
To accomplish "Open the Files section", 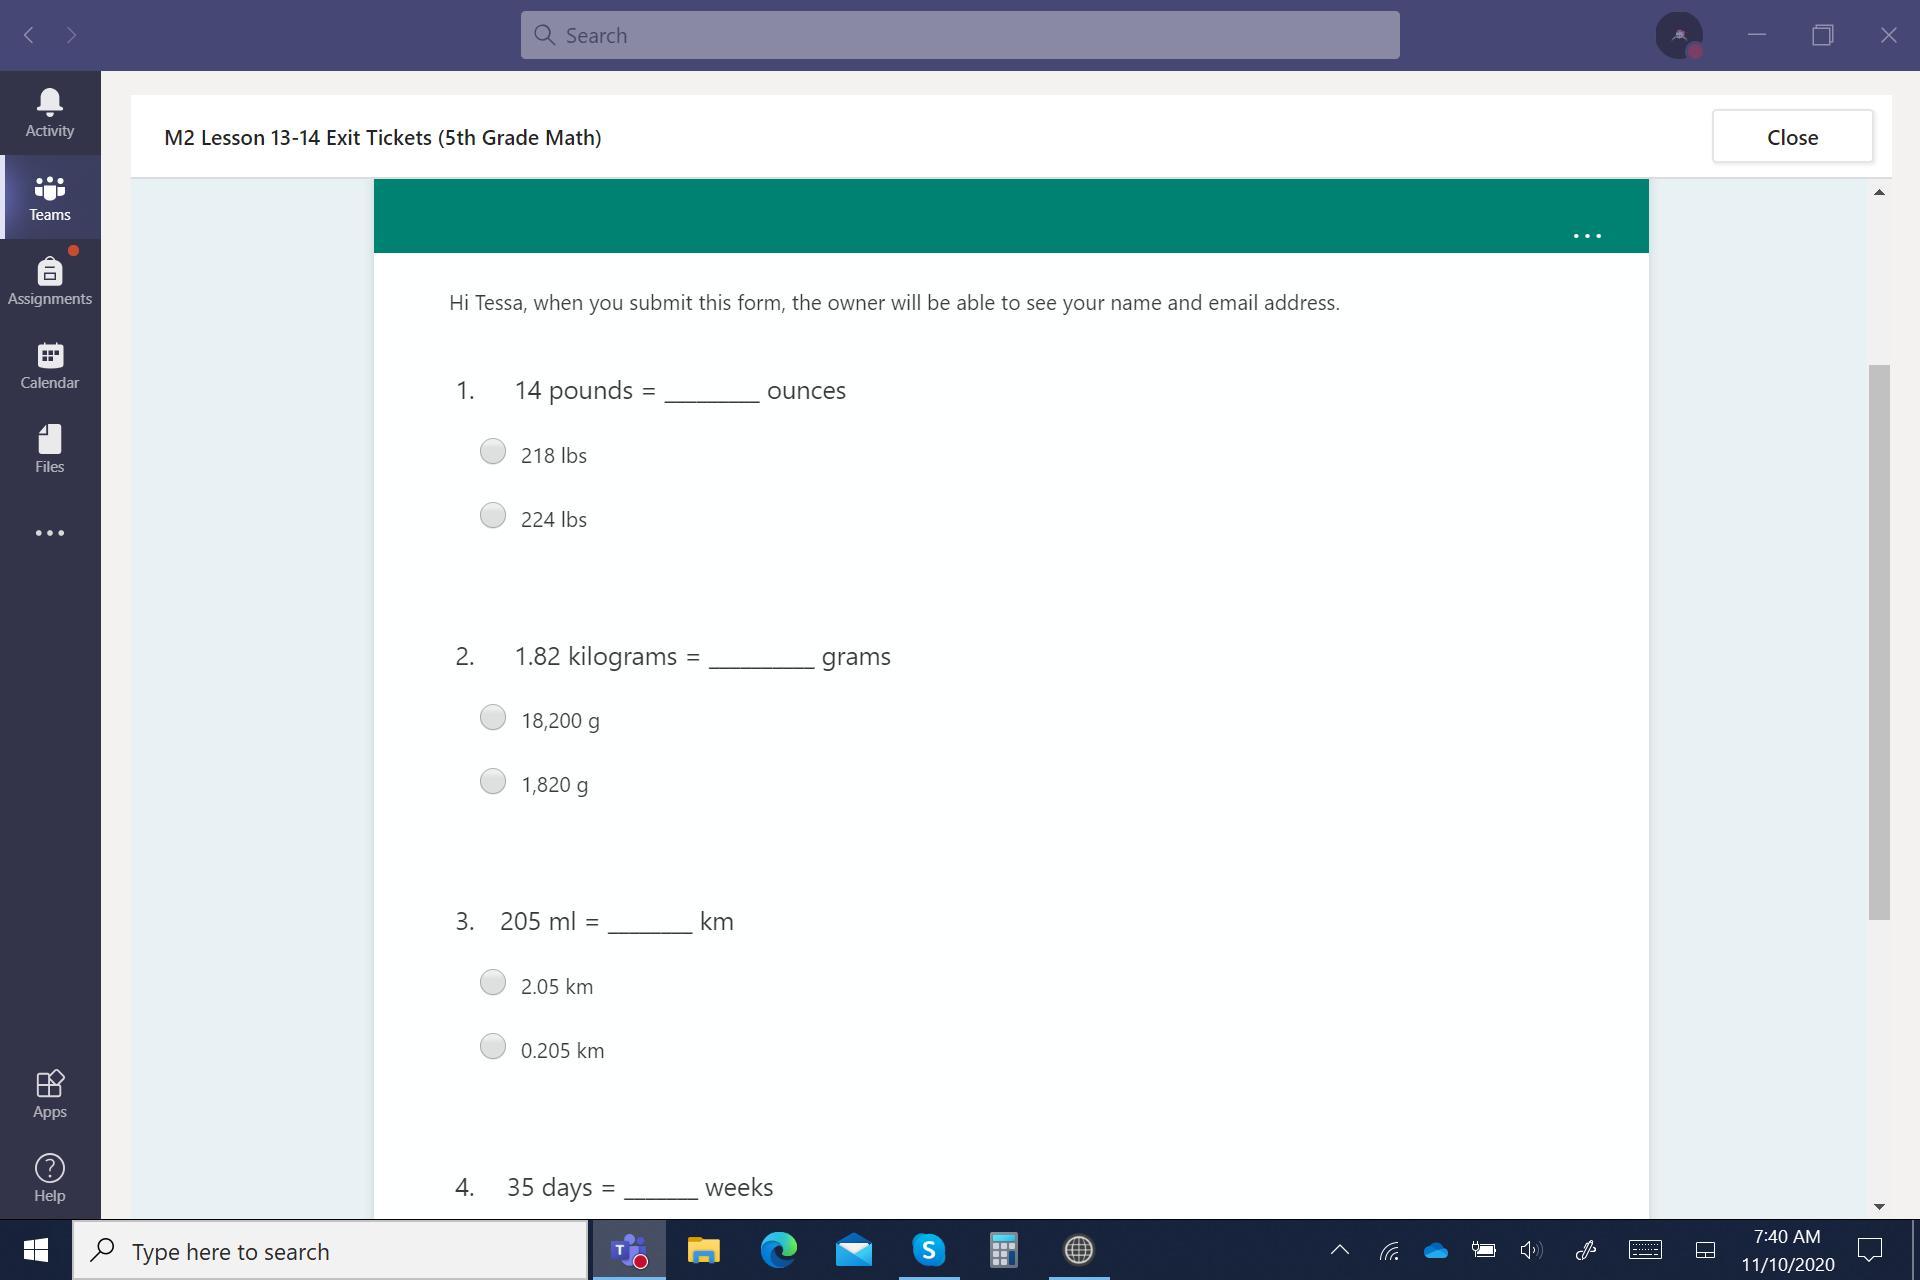I will (x=49, y=449).
